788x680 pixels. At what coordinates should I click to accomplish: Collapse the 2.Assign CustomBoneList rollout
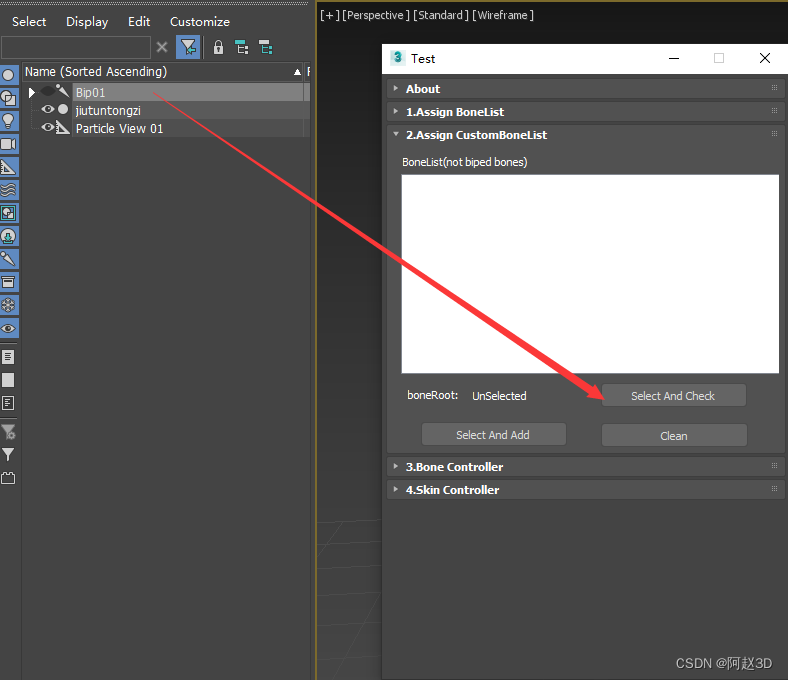tap(396, 134)
